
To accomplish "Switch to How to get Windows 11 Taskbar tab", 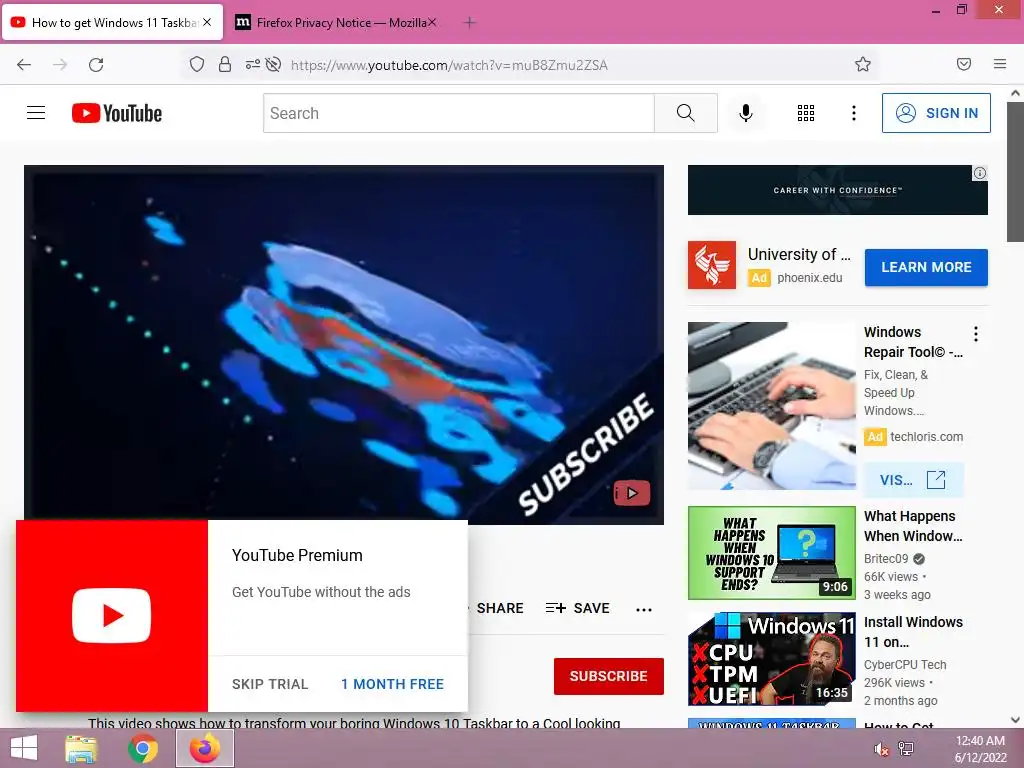I will pyautogui.click(x=113, y=22).
